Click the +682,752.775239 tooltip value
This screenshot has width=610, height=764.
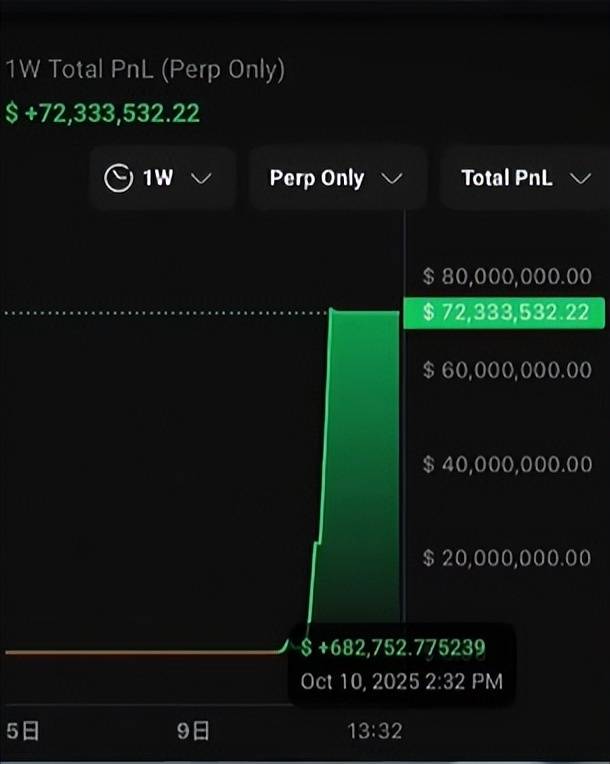pos(394,648)
